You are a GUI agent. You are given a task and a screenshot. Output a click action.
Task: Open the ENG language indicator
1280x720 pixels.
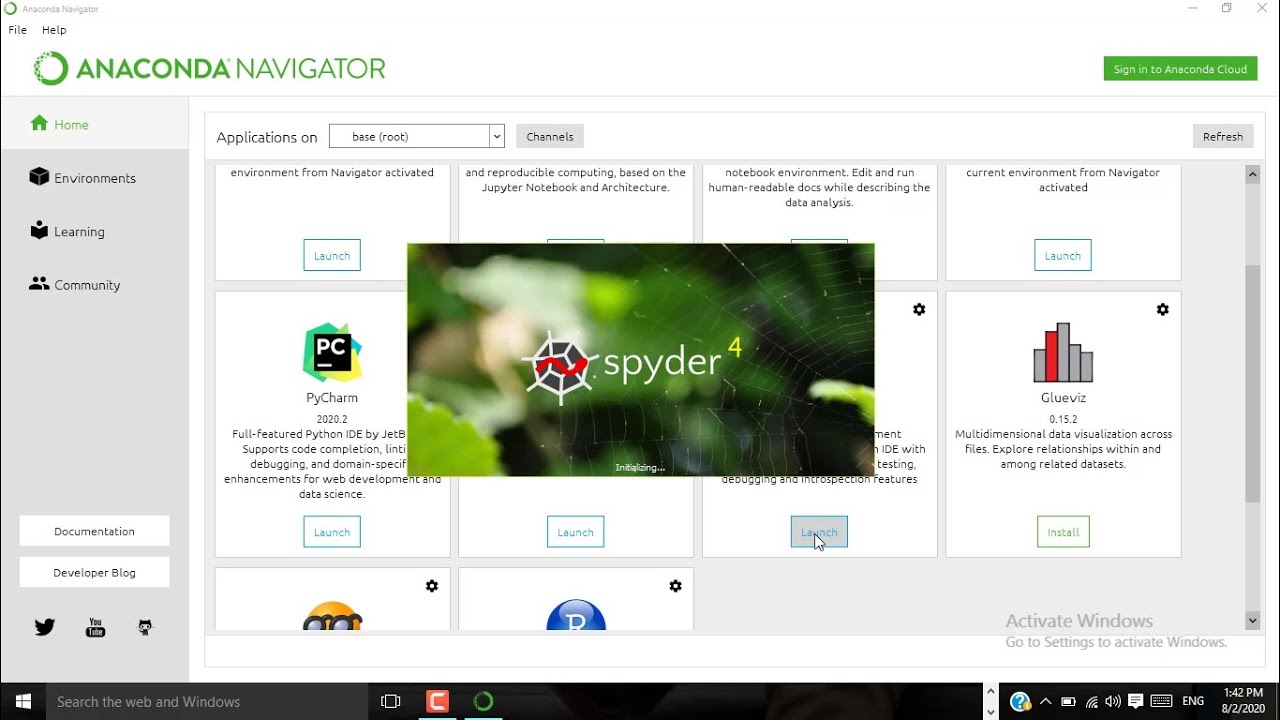[1193, 702]
